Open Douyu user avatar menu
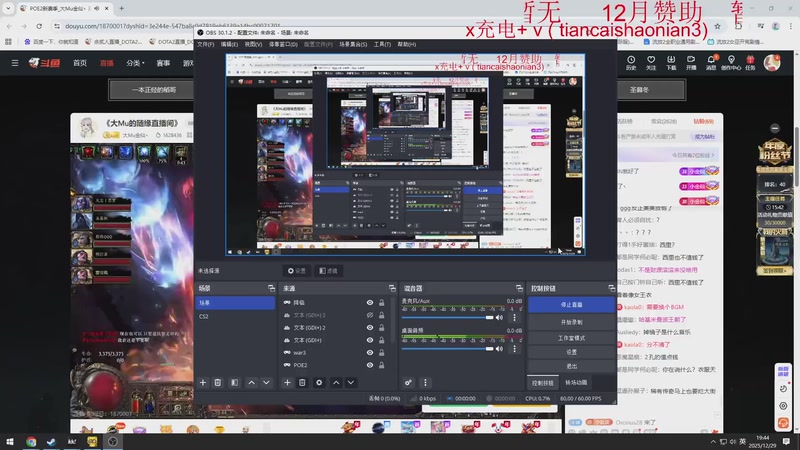 click(772, 62)
